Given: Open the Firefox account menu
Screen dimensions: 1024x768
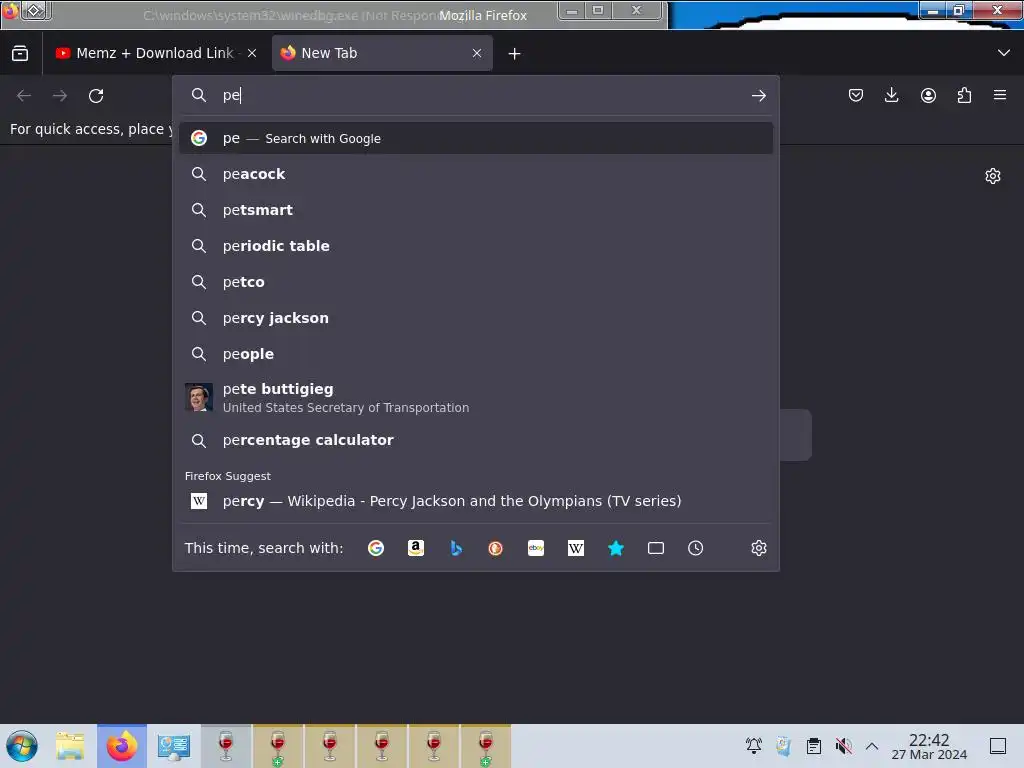Looking at the screenshot, I should (x=928, y=95).
